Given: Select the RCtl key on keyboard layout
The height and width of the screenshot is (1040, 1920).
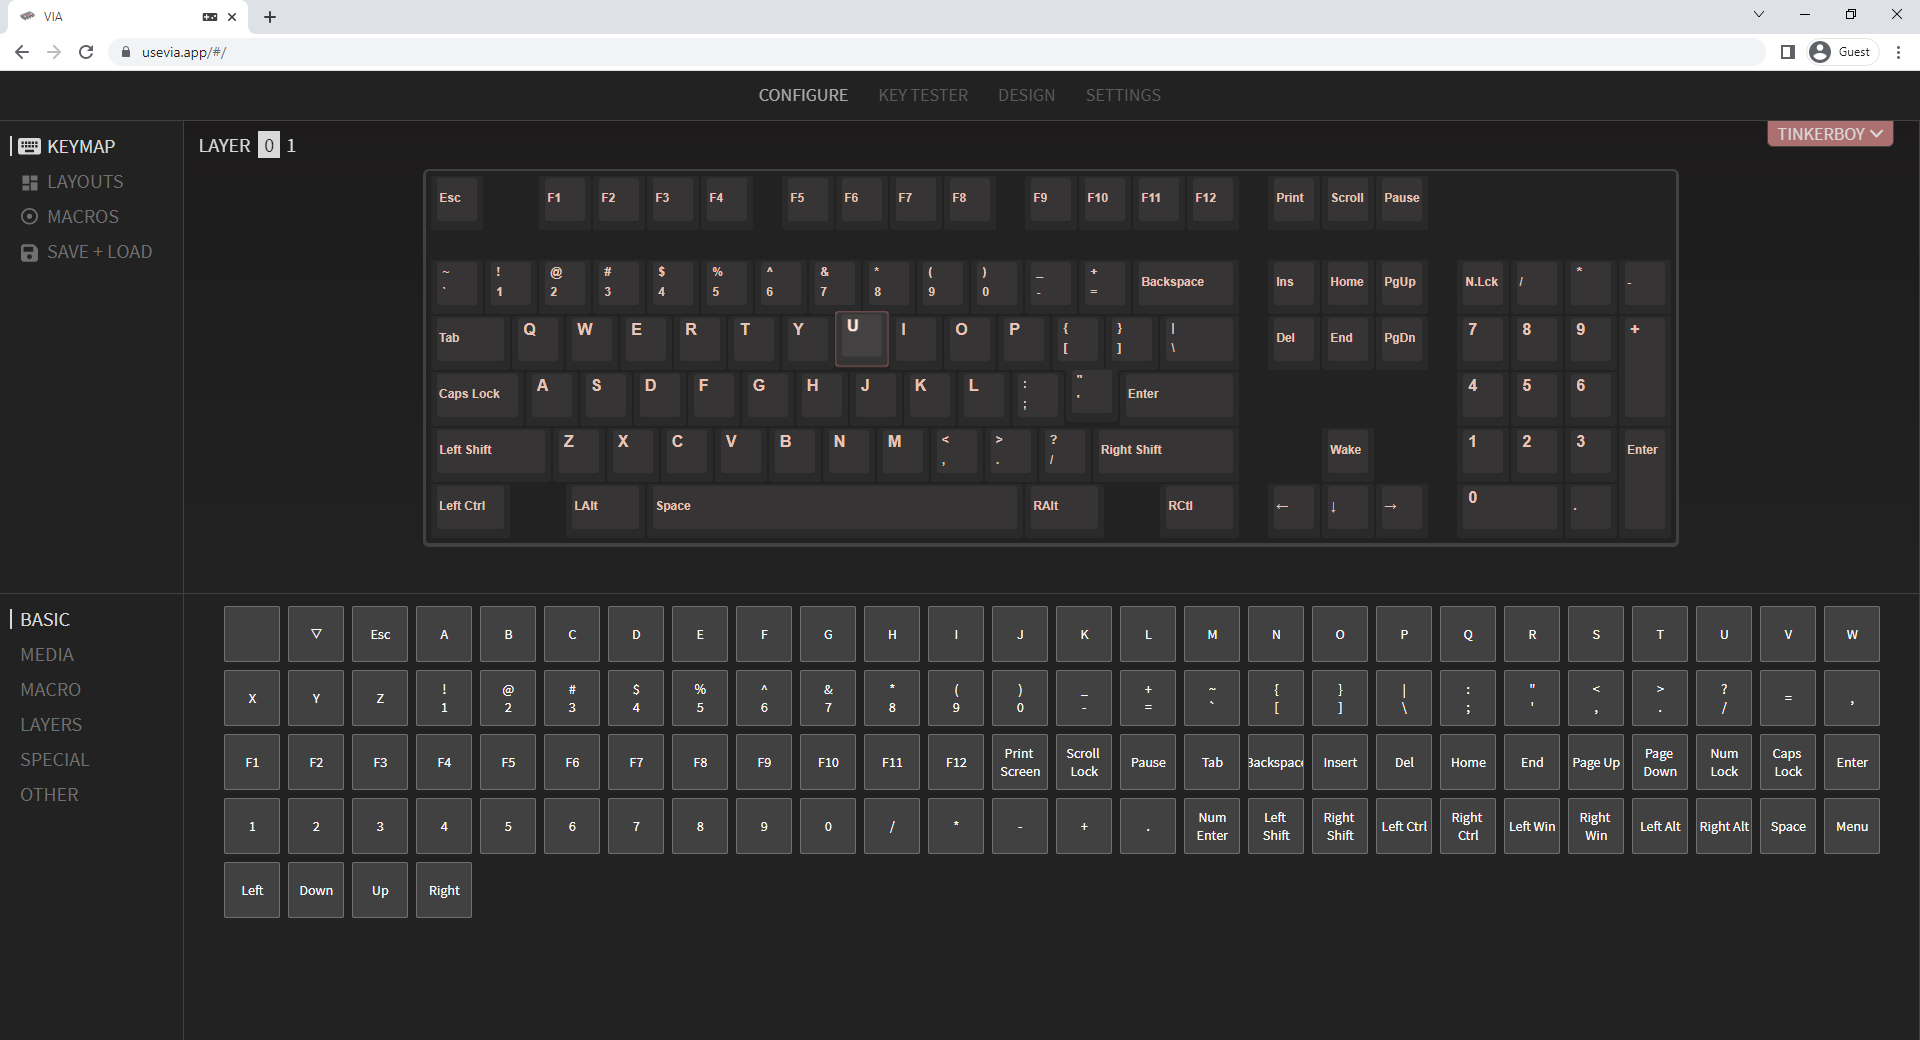Looking at the screenshot, I should click(x=1199, y=509).
